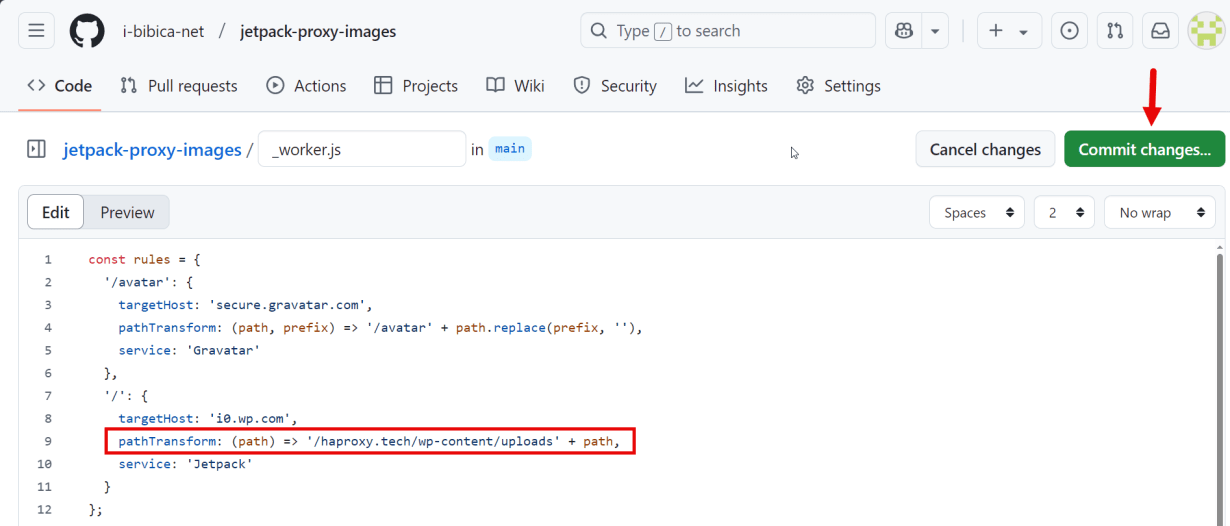This screenshot has height=526, width=1230.
Task: Click the GitHub logo icon
Action: pyautogui.click(x=87, y=31)
